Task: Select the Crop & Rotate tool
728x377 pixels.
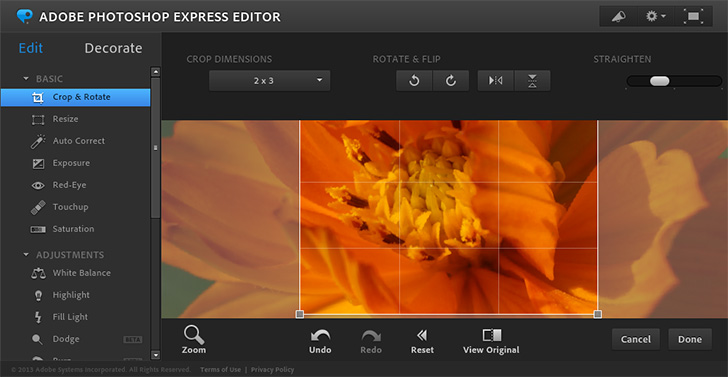Action: pos(75,98)
